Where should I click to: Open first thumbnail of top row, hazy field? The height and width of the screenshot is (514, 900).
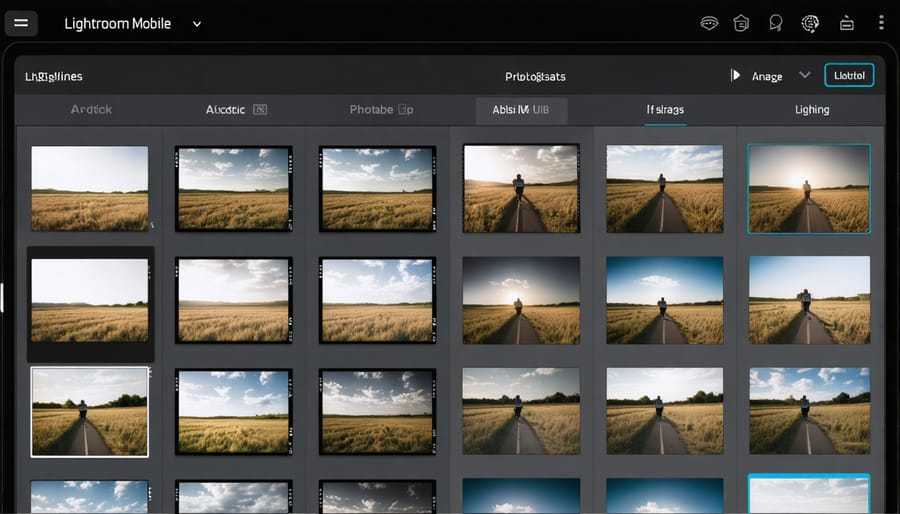pyautogui.click(x=90, y=188)
